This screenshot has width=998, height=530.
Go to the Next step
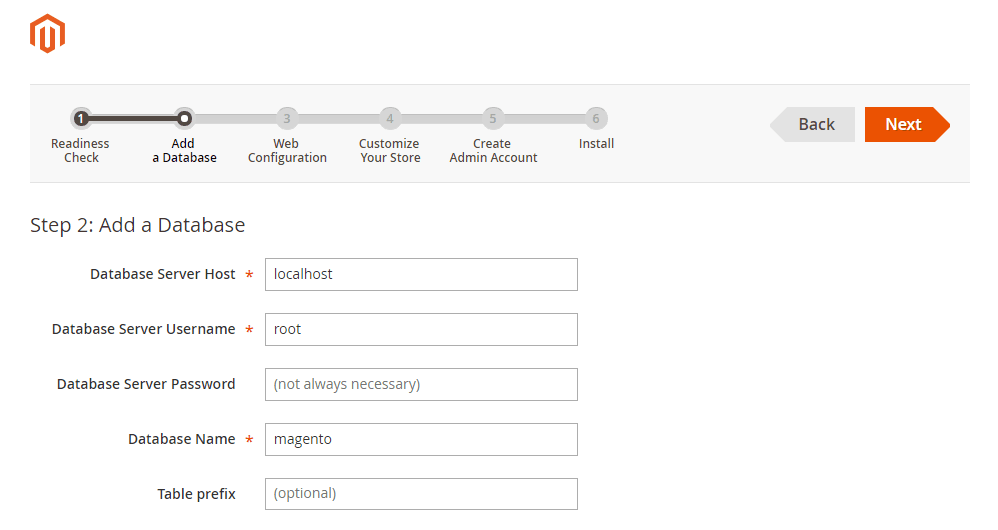[907, 124]
